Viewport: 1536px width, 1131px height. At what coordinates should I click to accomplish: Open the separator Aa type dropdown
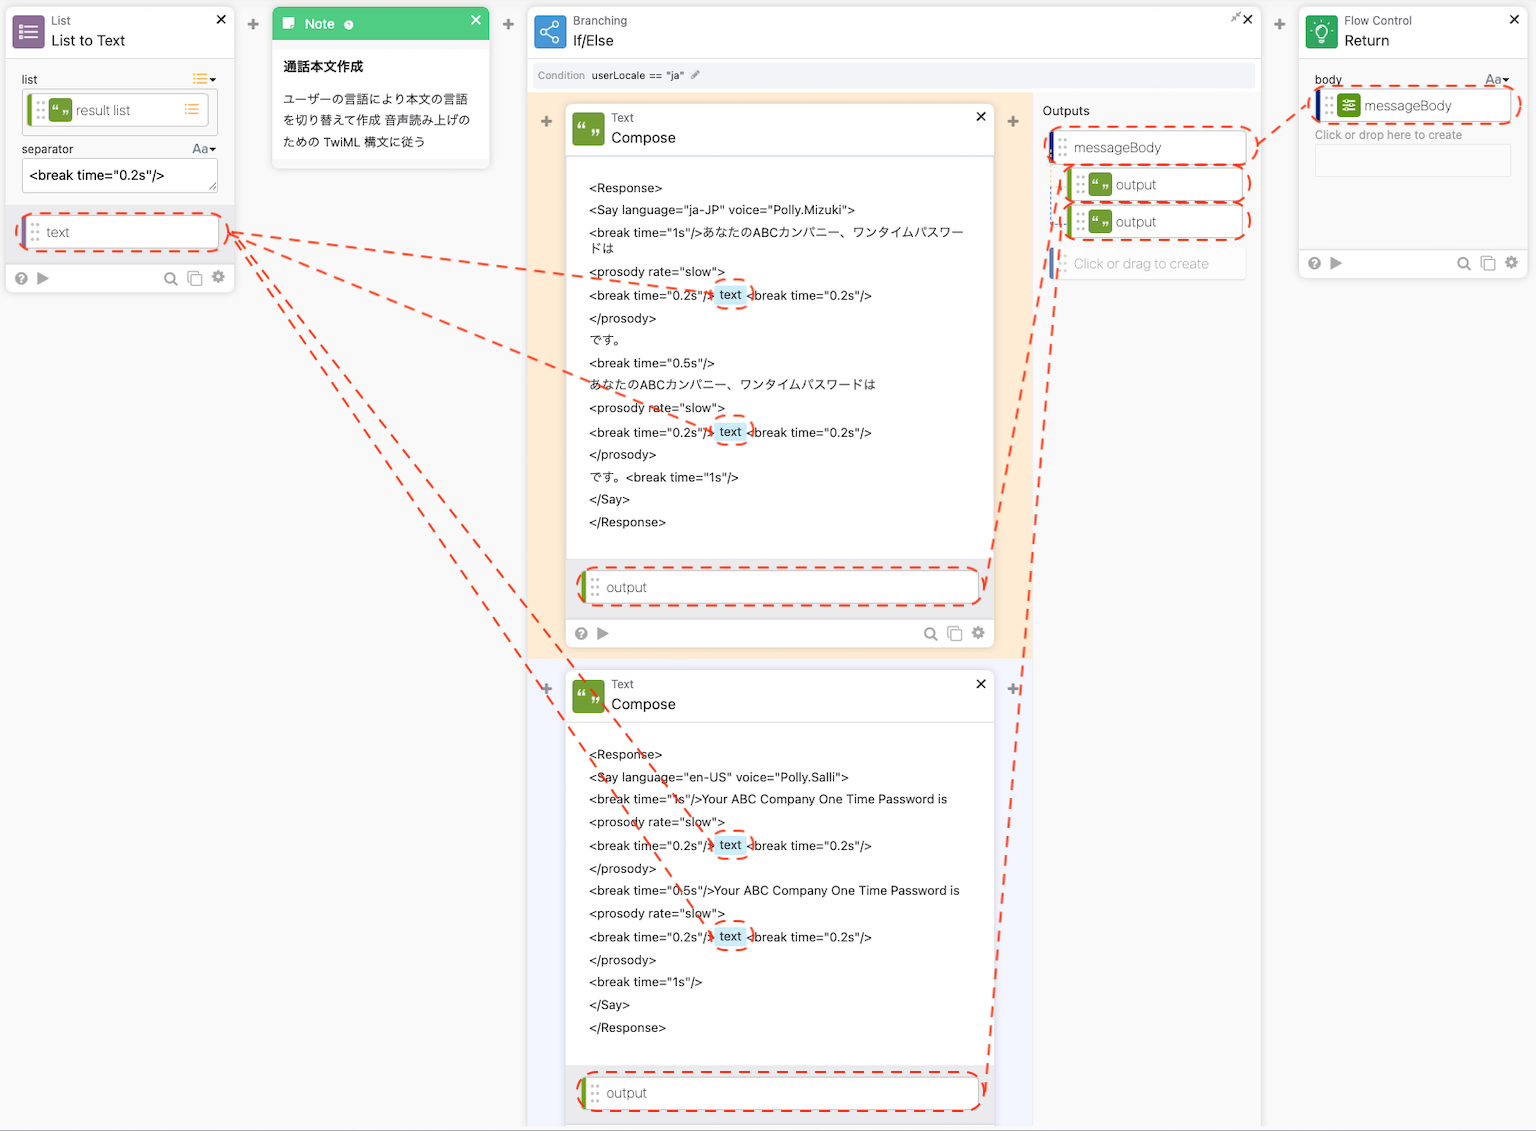click(x=204, y=149)
